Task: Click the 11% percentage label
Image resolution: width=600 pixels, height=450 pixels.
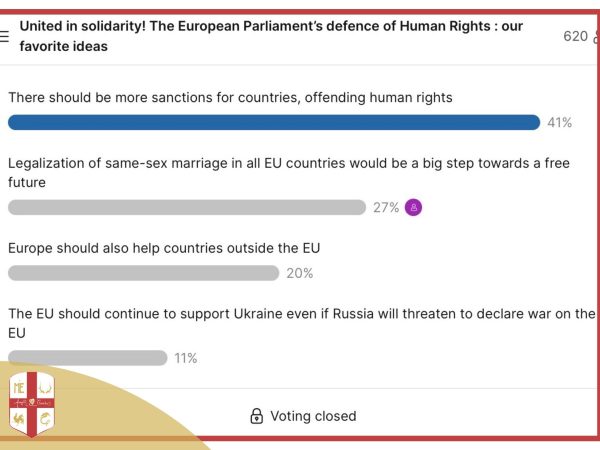Action: point(186,358)
